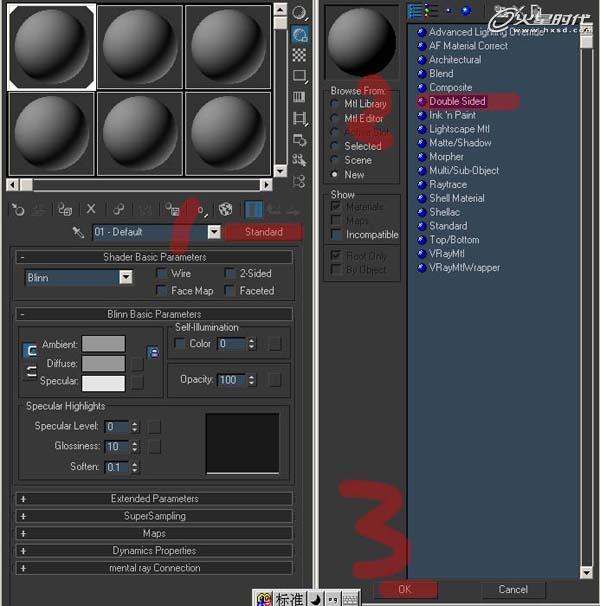Viewport: 600px width, 606px height.
Task: Enable the 2-Sided checkbox
Action: (230, 273)
